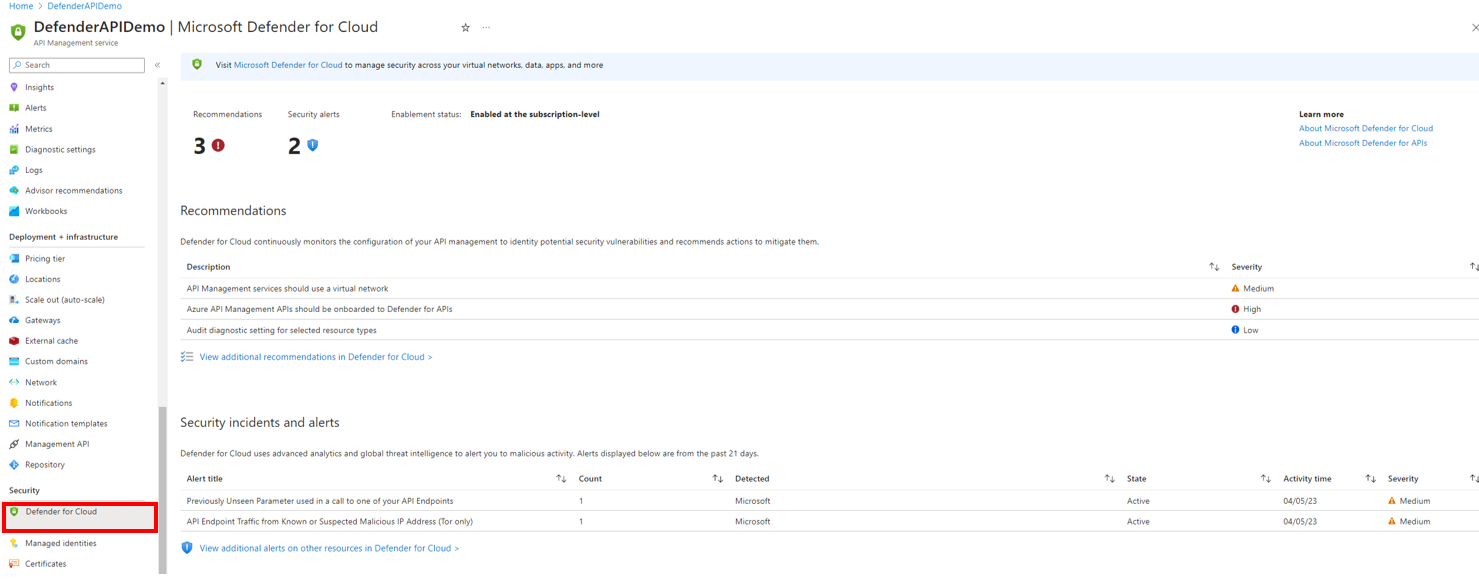Select Diagnostic settings in the sidebar

(60, 149)
